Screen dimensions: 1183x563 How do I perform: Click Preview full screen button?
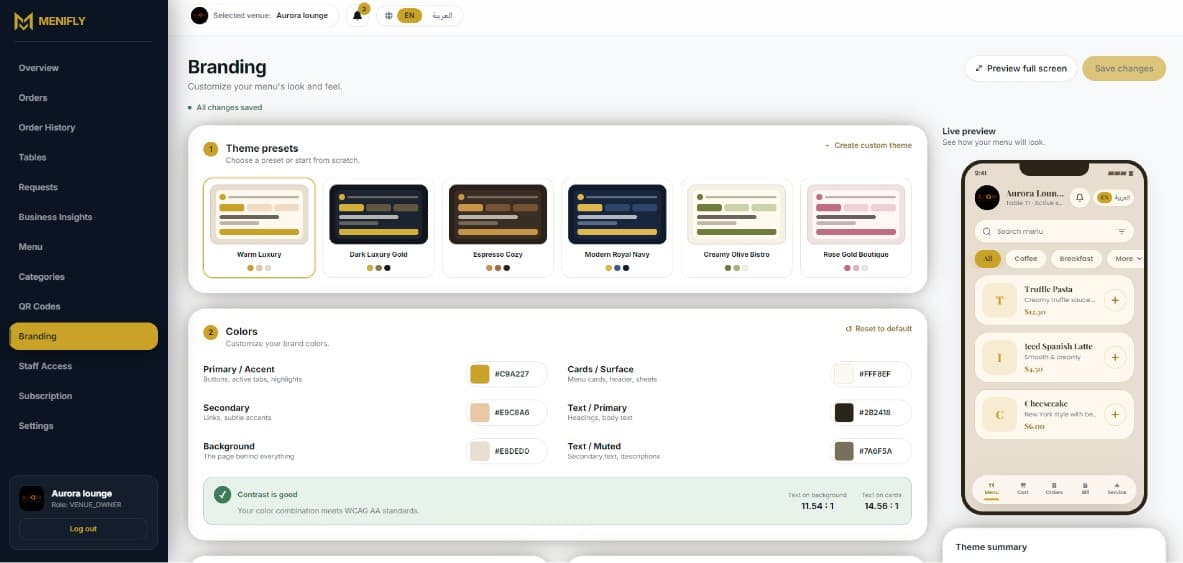tap(1021, 68)
